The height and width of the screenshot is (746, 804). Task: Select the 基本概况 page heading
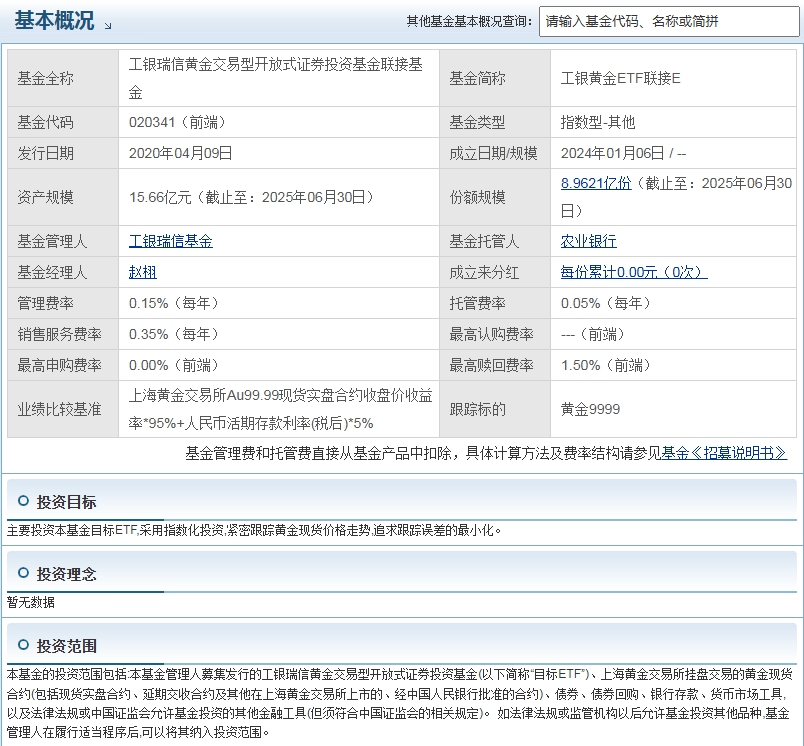coord(54,21)
